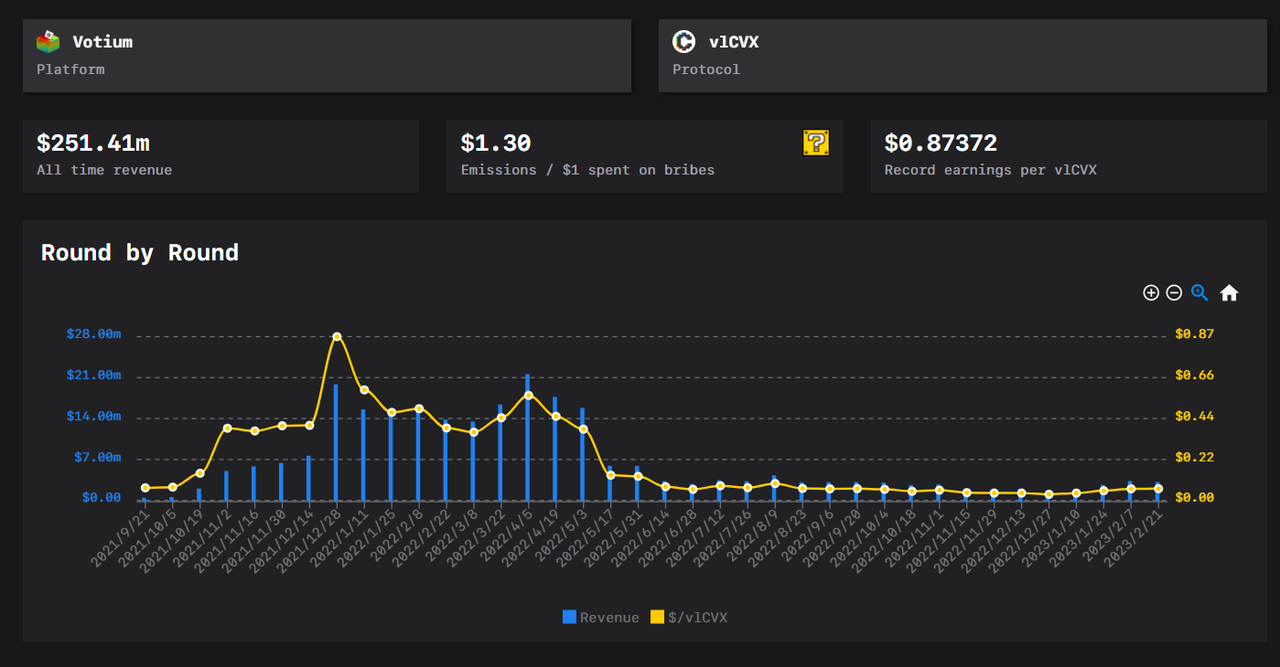
Task: Click the last data point at 2023/2/21
Action: [x=1158, y=489]
